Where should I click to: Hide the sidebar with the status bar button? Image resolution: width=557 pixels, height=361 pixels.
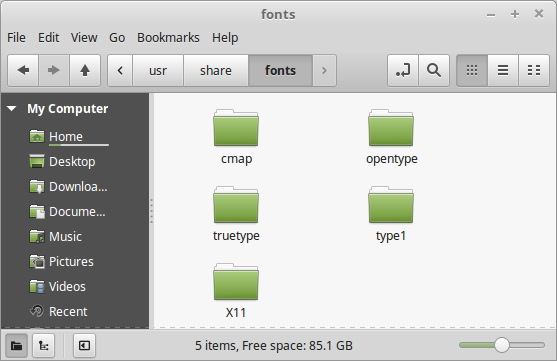point(85,345)
